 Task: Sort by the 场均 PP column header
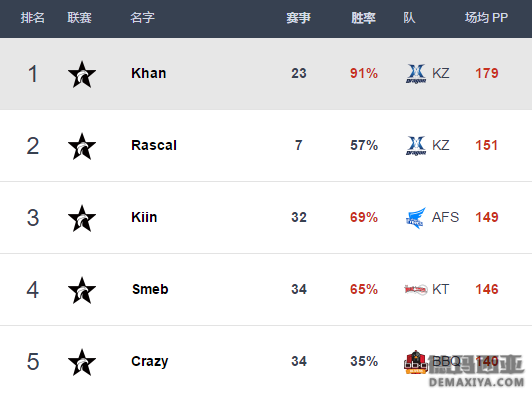tap(486, 18)
